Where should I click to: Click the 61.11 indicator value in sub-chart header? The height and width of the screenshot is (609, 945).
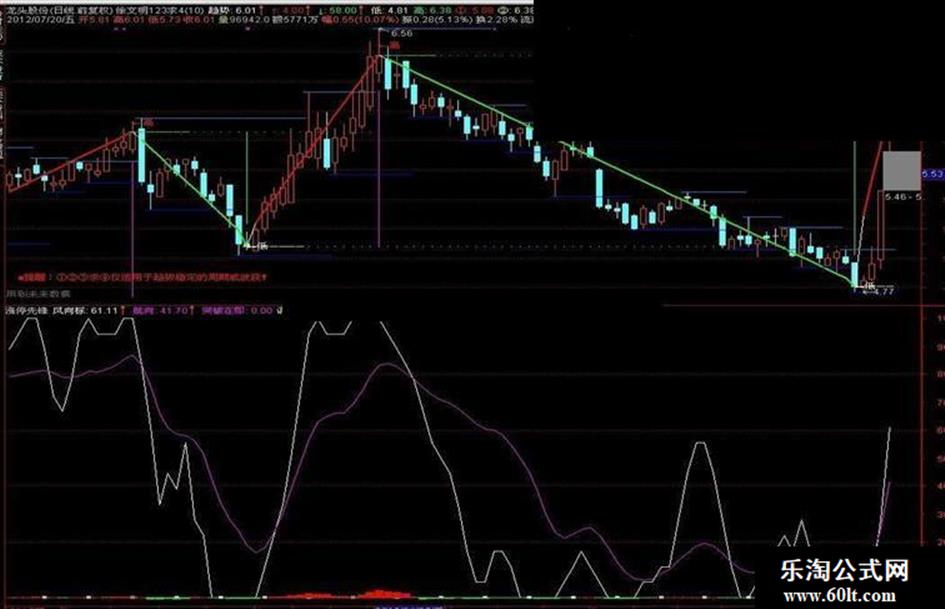[x=104, y=311]
